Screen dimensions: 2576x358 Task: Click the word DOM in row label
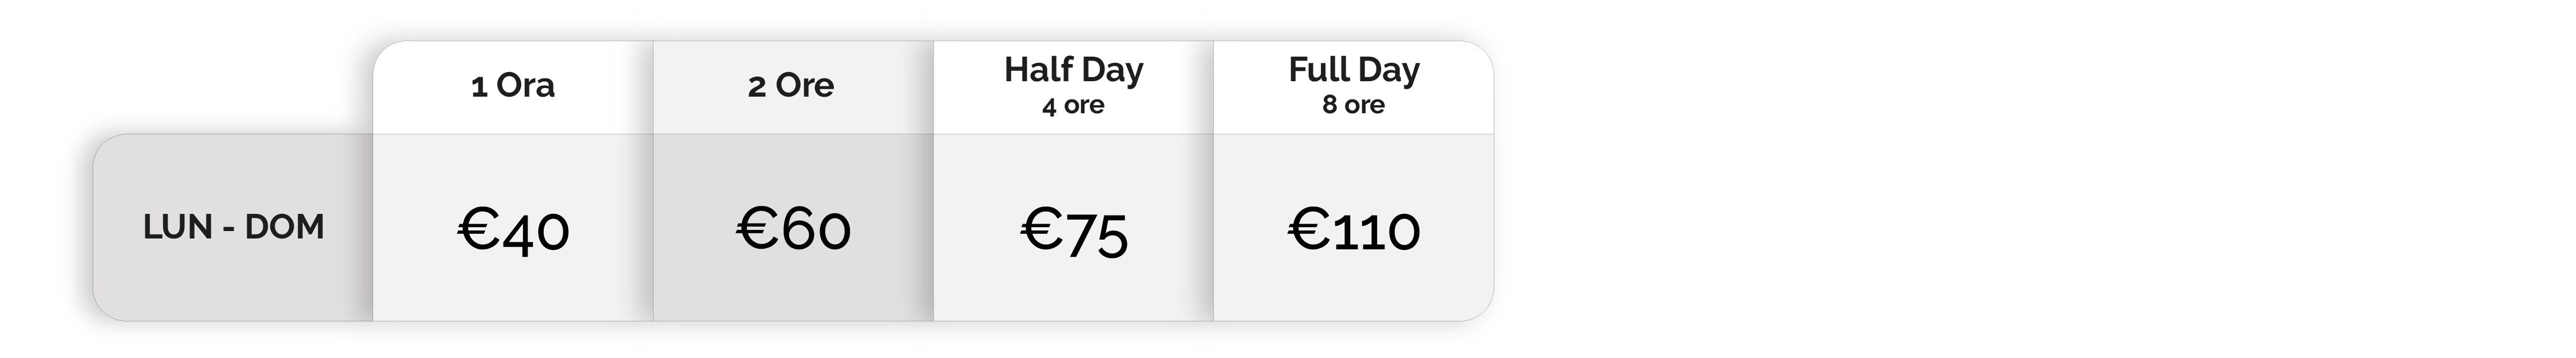pyautogui.click(x=285, y=227)
